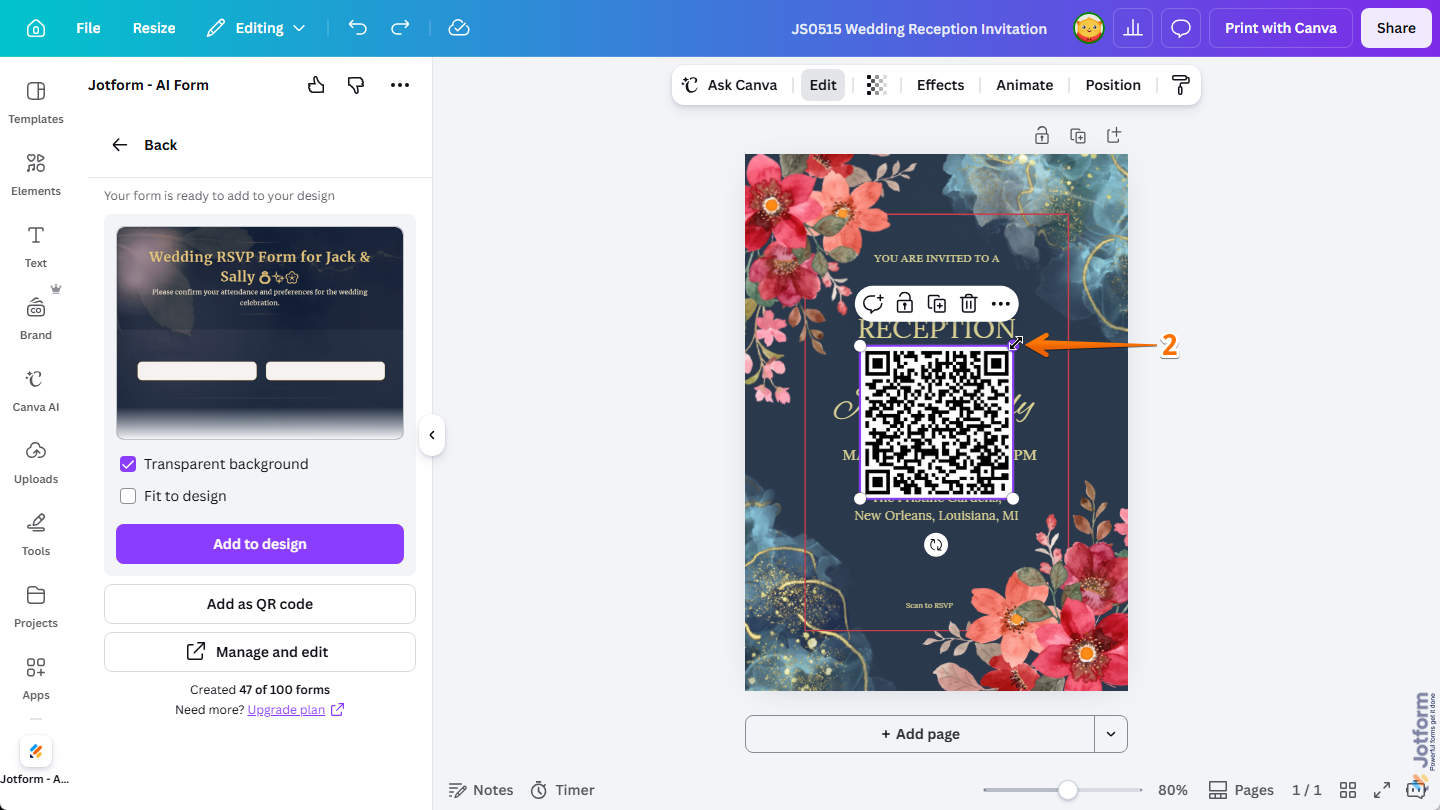Check cloud save status icon
The width and height of the screenshot is (1440, 810).
coord(459,28)
